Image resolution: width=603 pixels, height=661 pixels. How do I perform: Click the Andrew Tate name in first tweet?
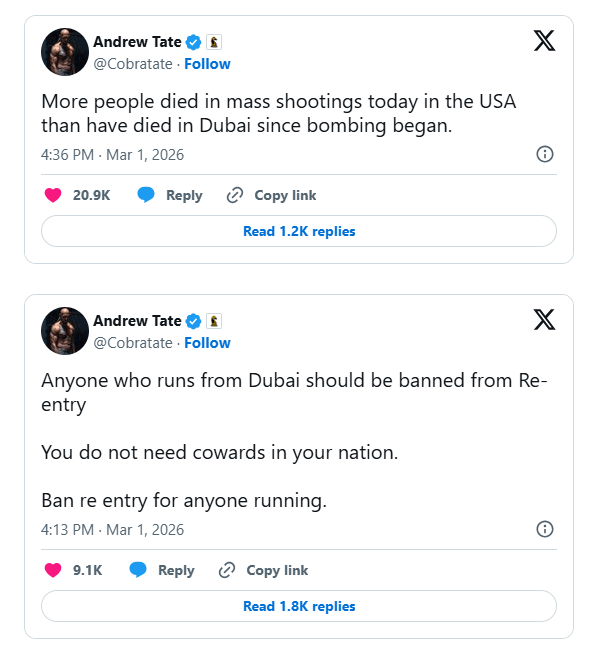tap(137, 41)
